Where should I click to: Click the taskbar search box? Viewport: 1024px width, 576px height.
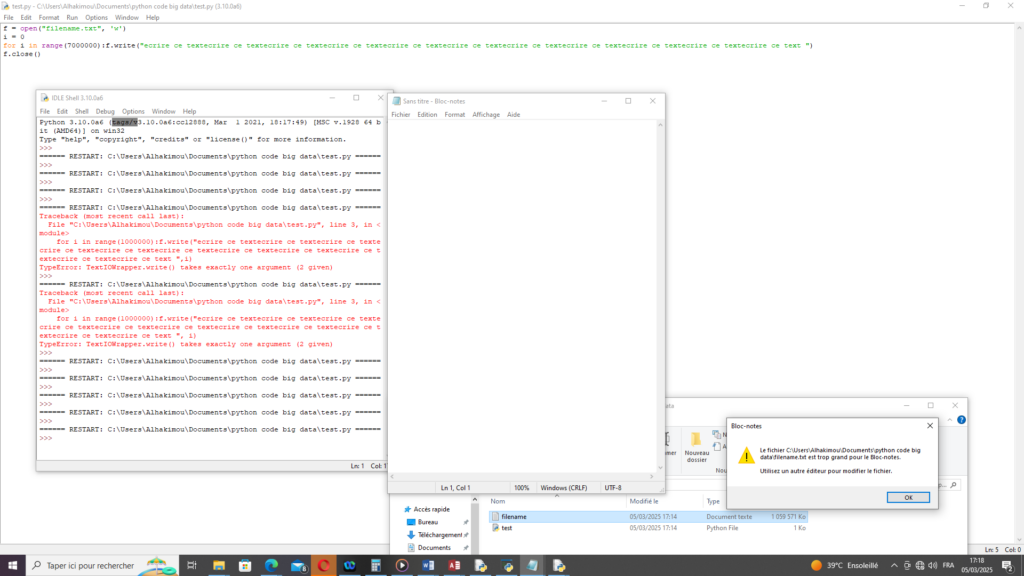coord(95,565)
